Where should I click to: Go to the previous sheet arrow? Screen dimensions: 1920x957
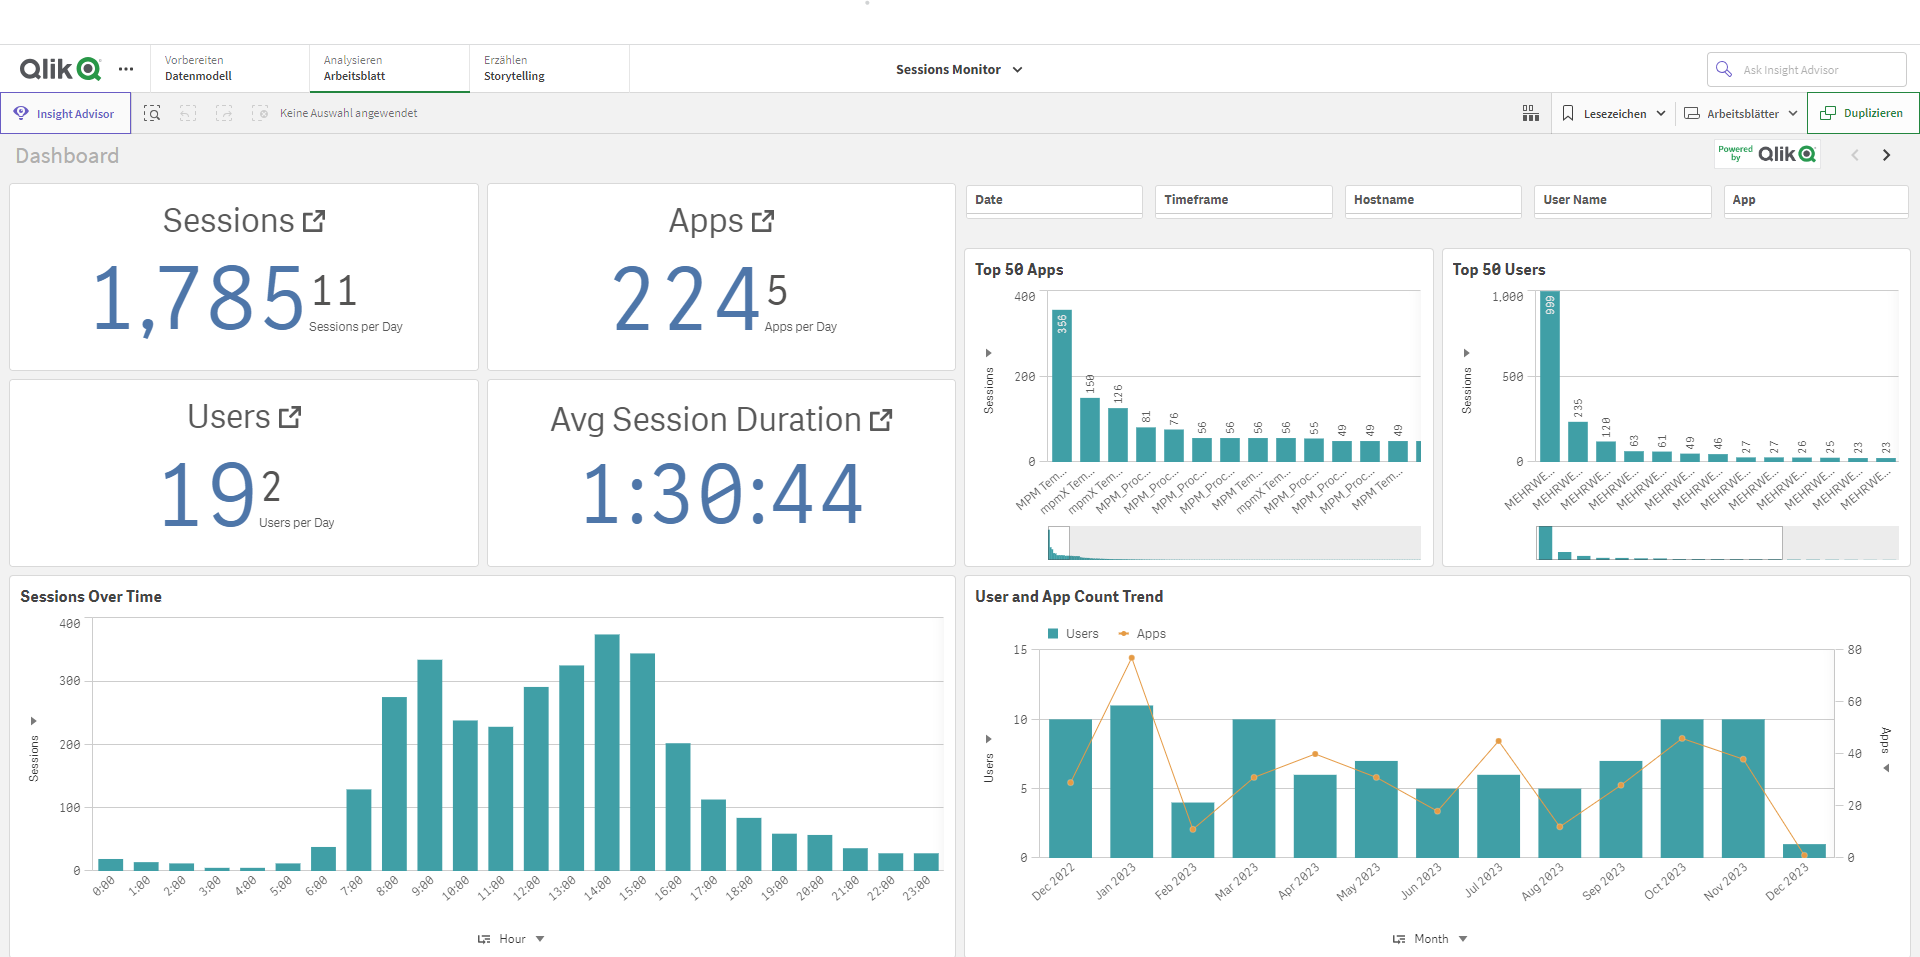[1855, 155]
